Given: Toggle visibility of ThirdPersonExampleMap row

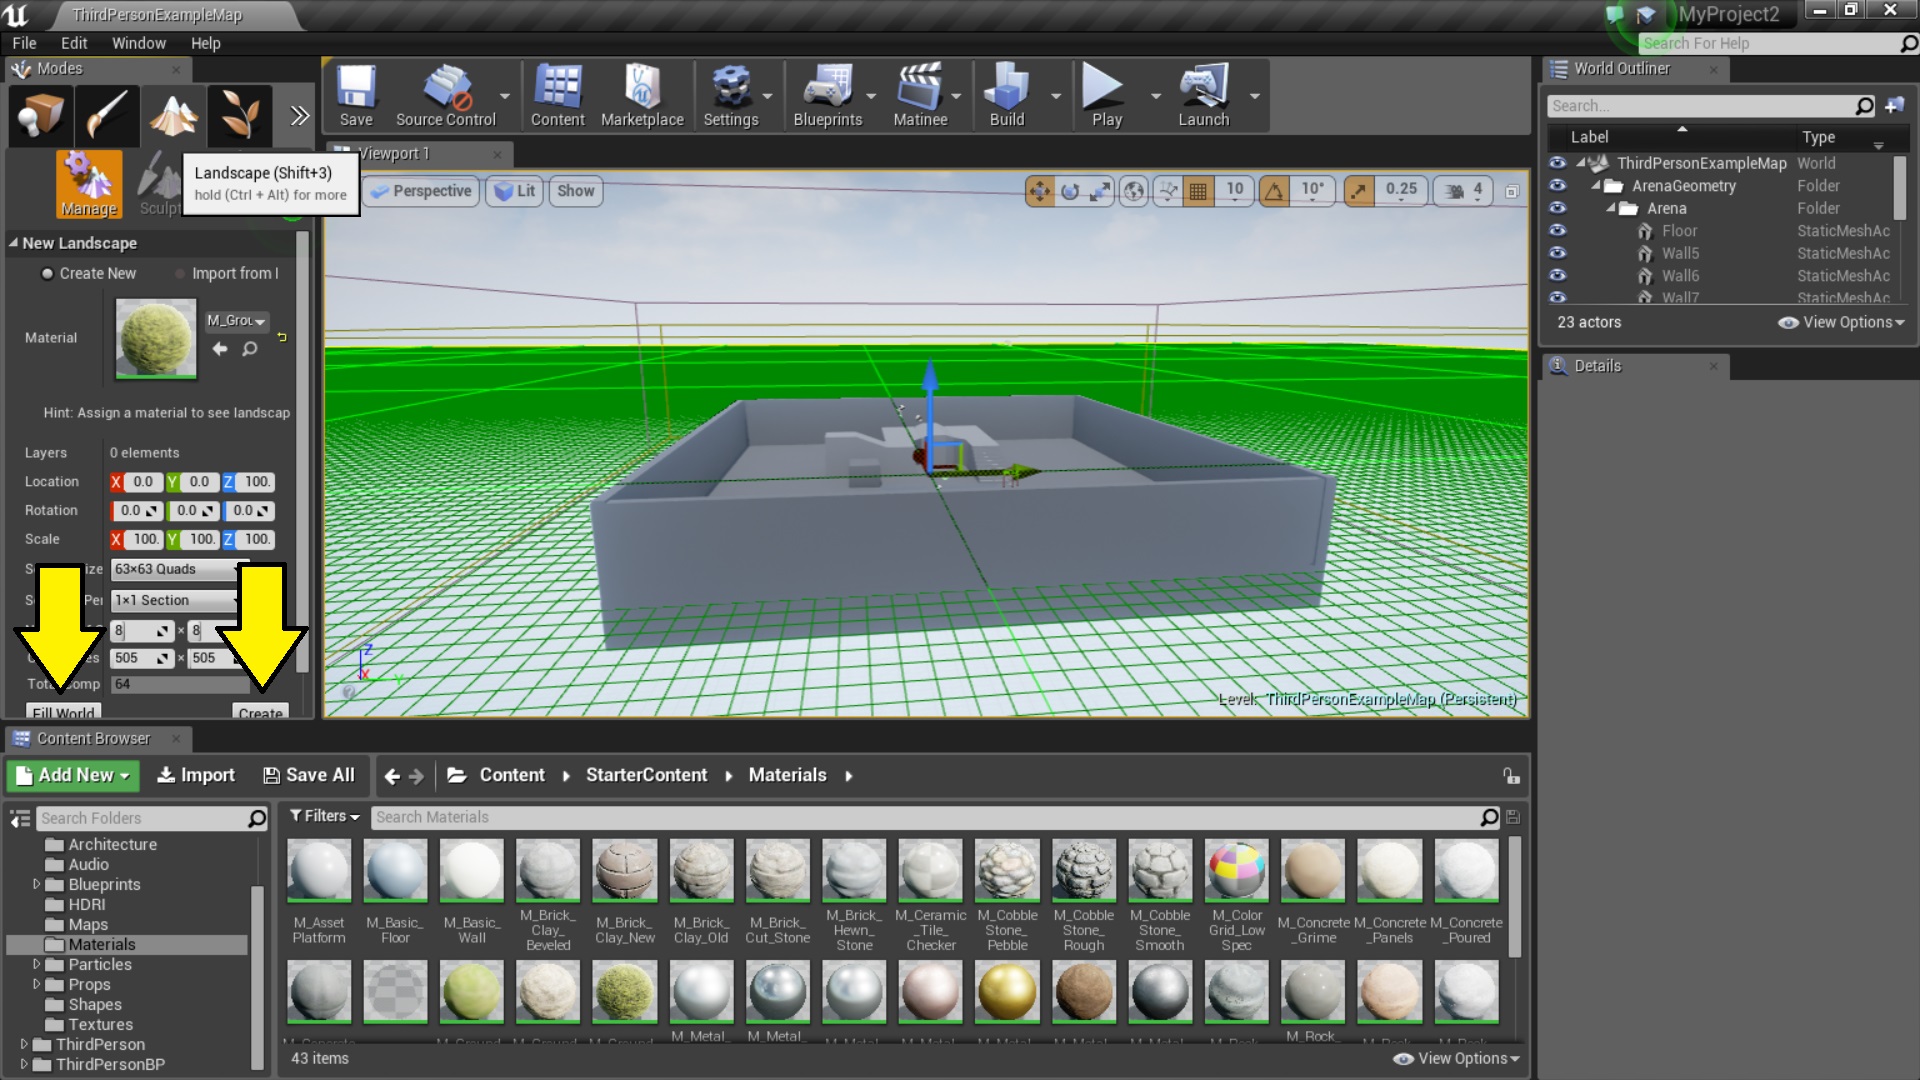Looking at the screenshot, I should 1557,163.
